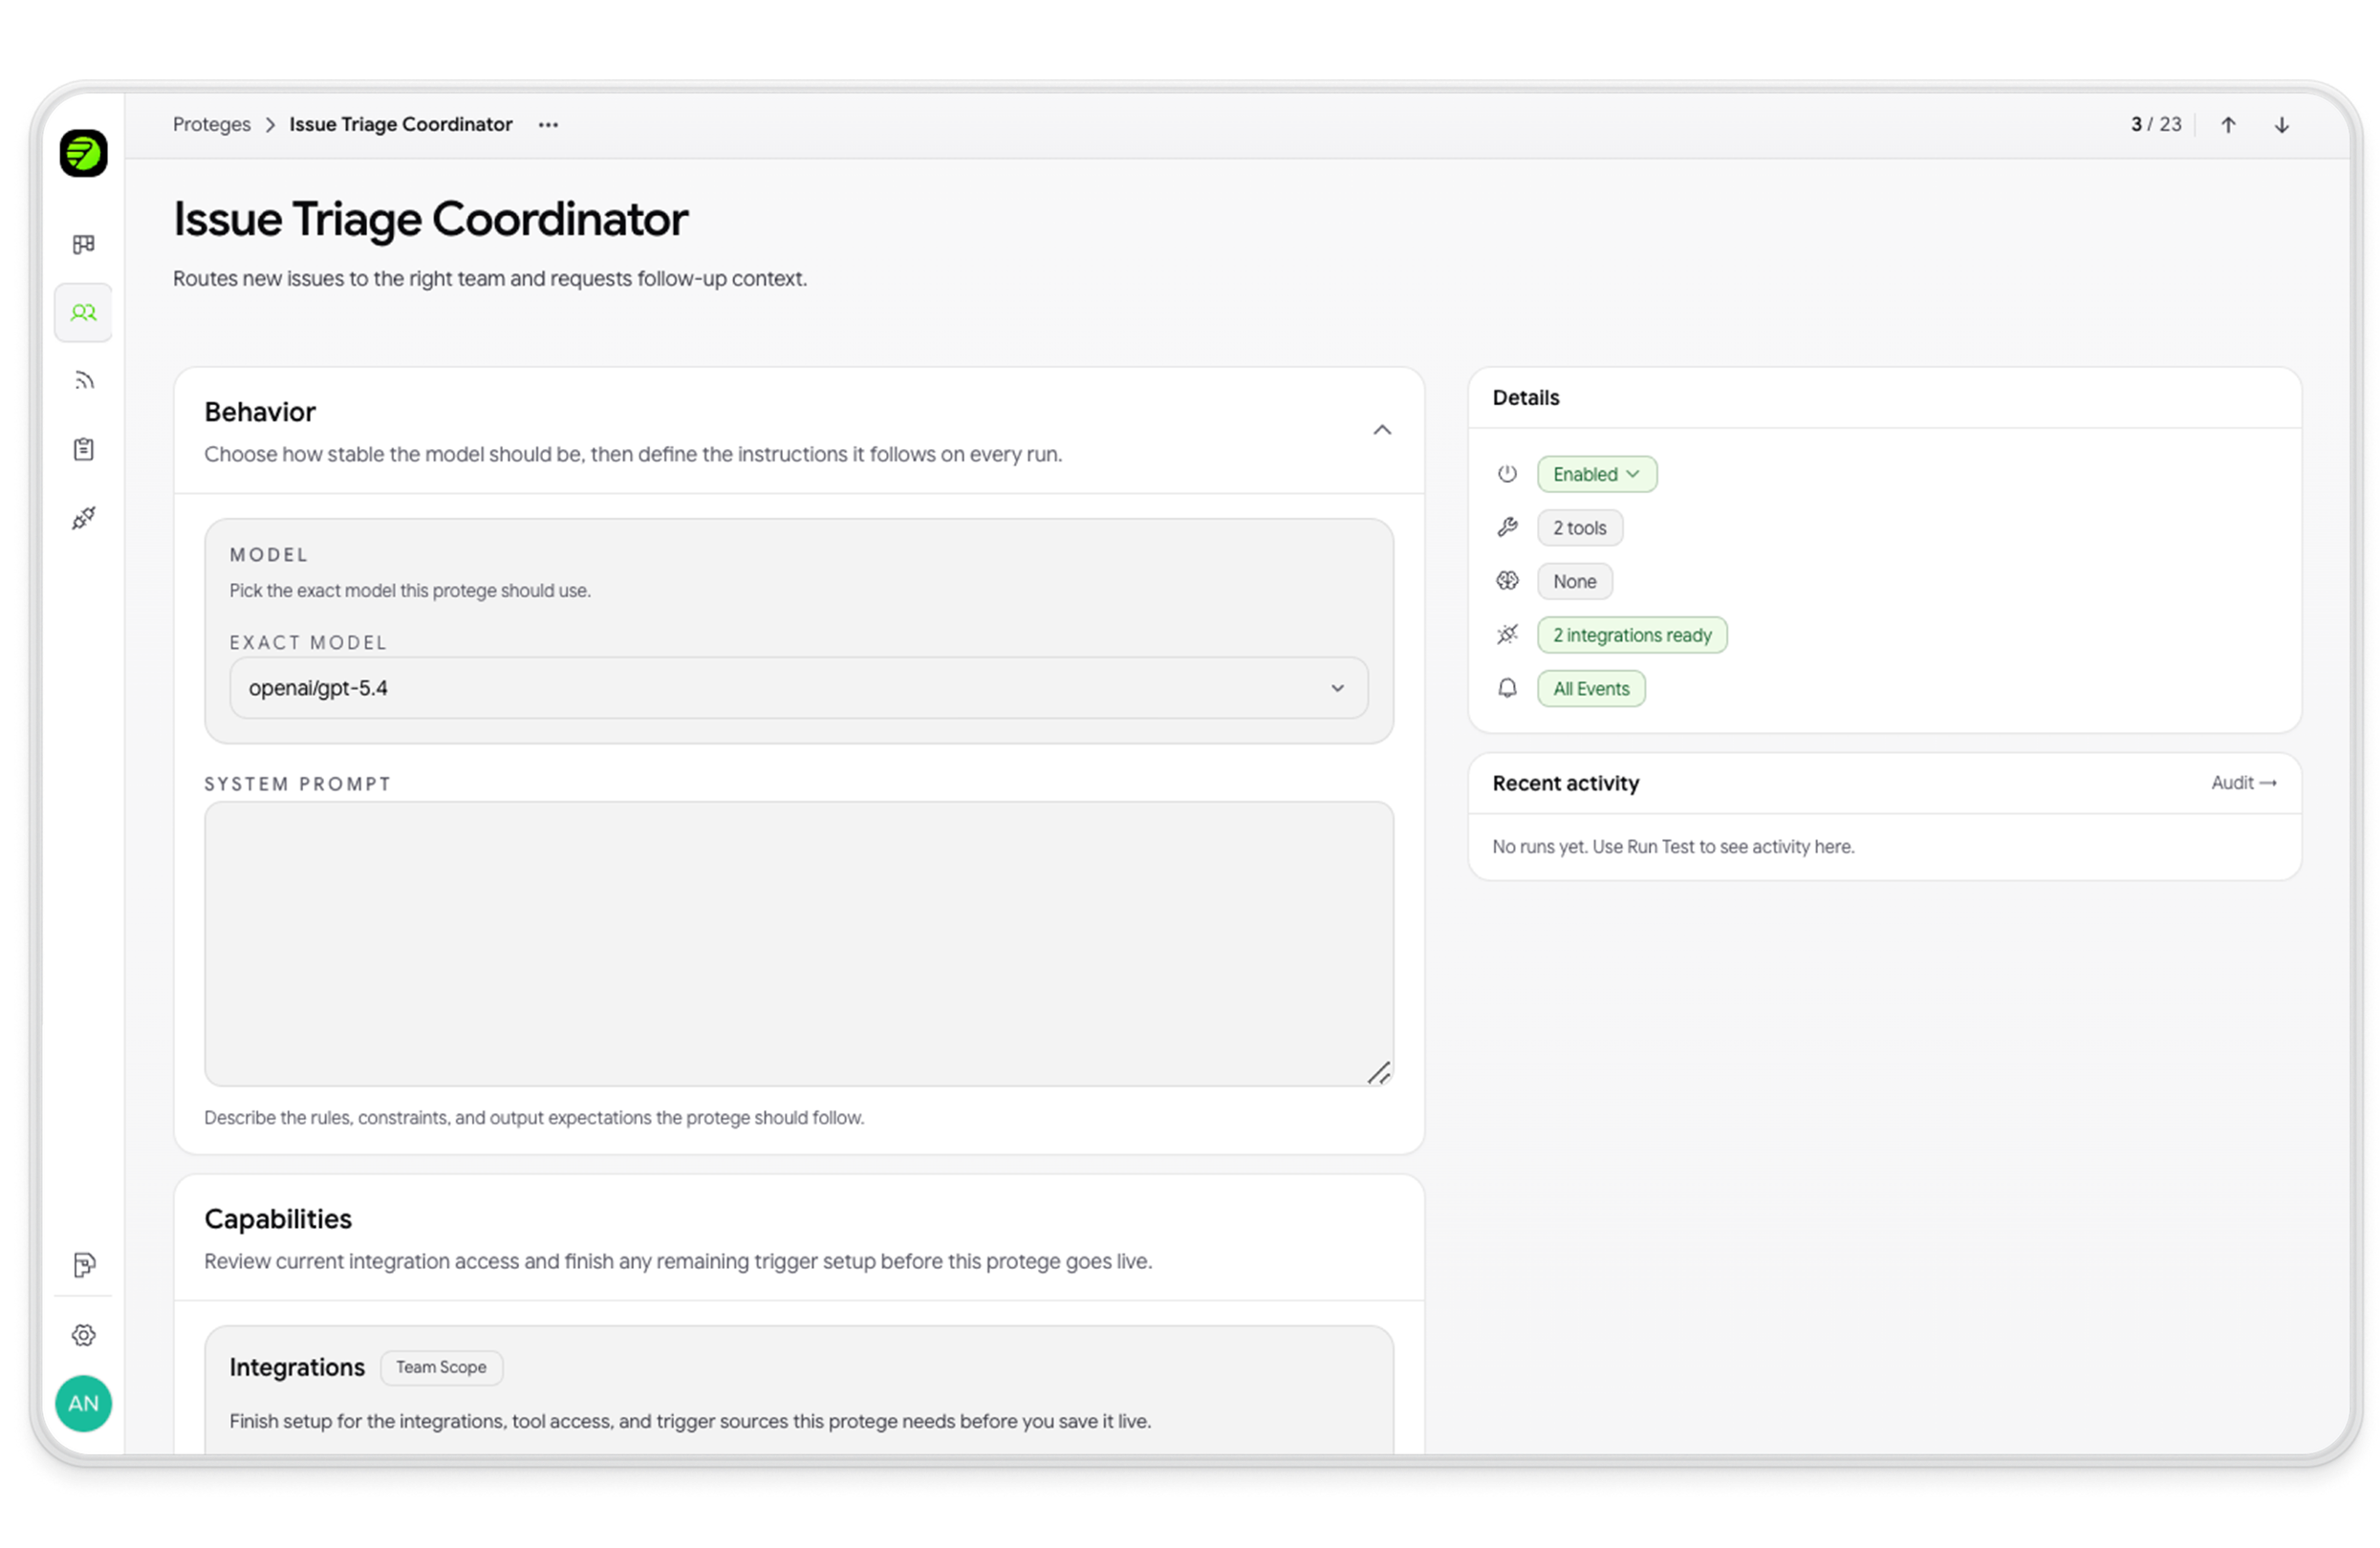Collapse the Behavior section chevron
This screenshot has width=2380, height=1548.
[1382, 430]
